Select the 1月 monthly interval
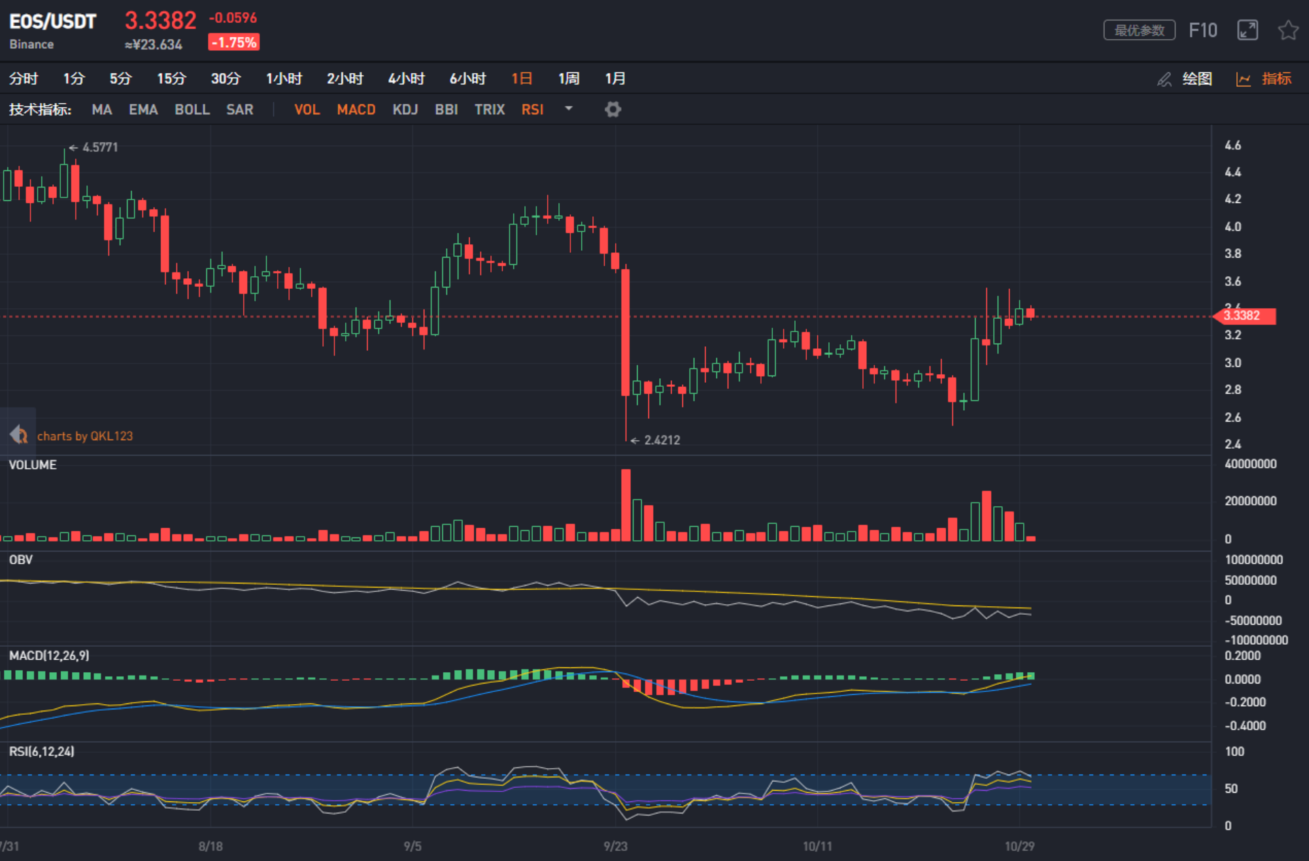 click(616, 79)
